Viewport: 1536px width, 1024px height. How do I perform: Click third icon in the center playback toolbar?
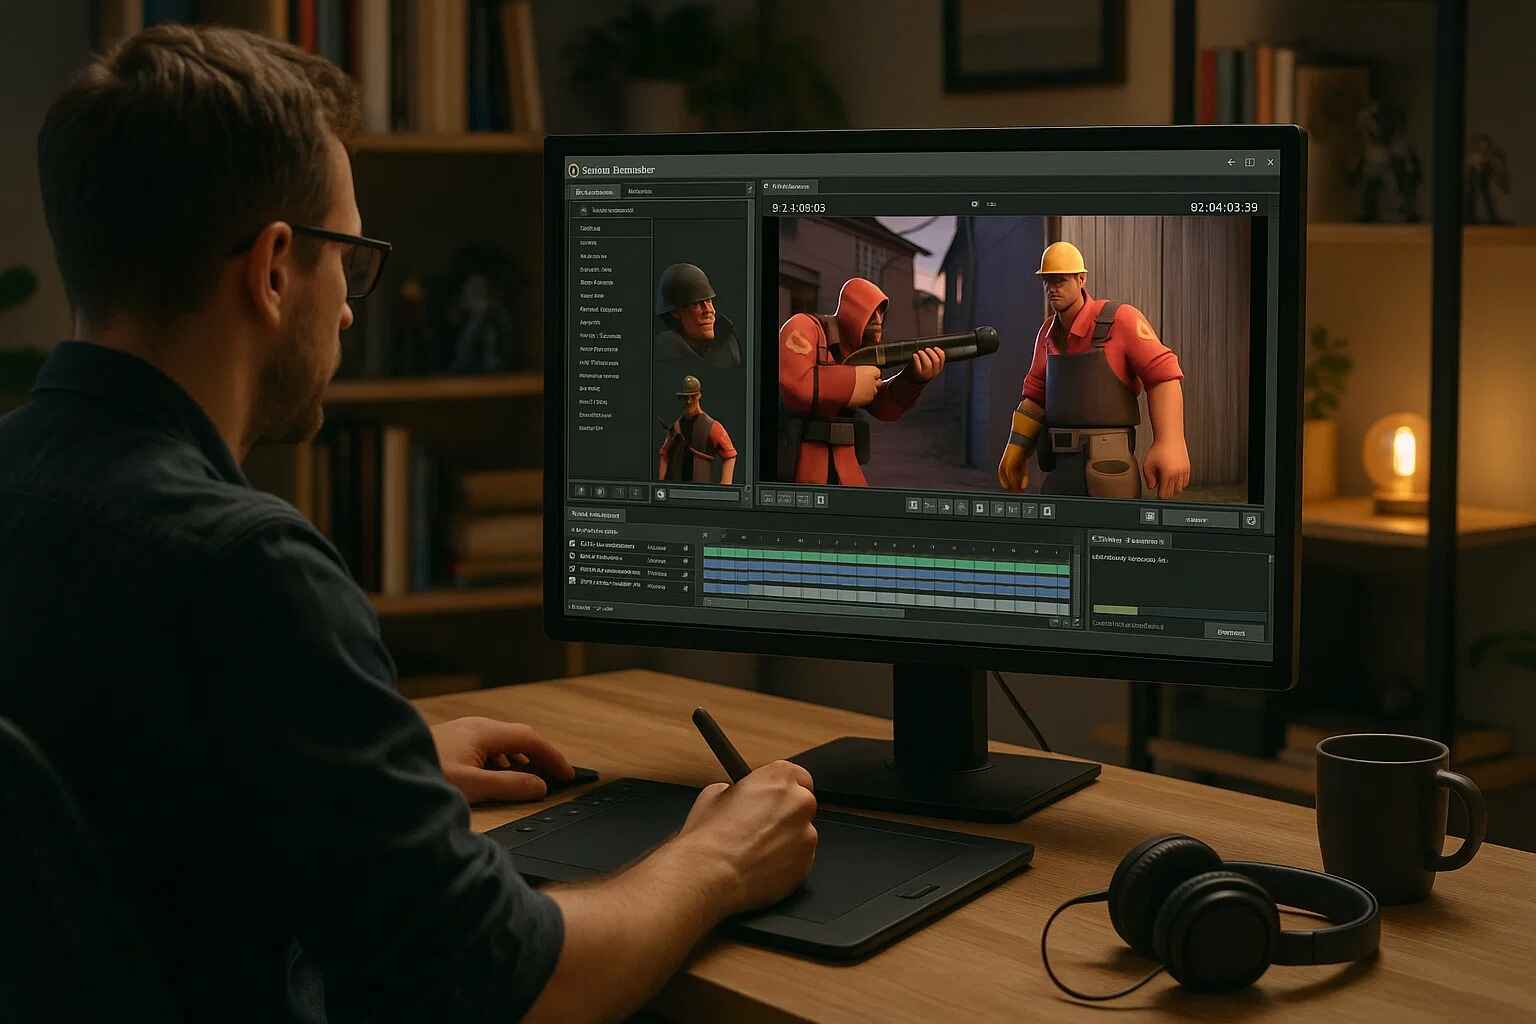pyautogui.click(x=945, y=508)
